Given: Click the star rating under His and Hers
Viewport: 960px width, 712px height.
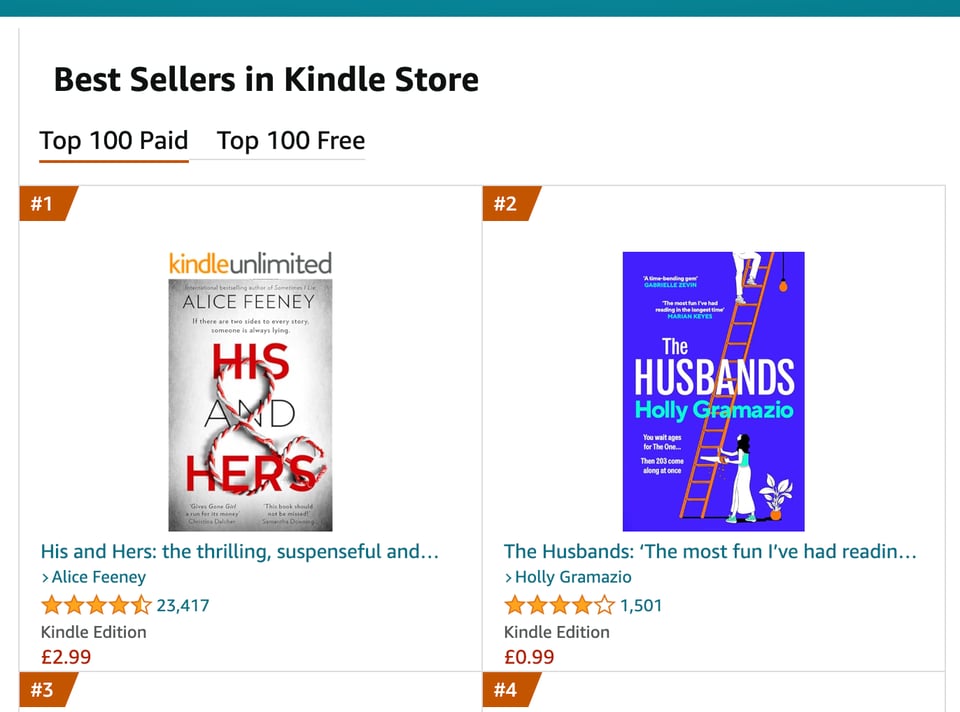Looking at the screenshot, I should click(x=97, y=605).
